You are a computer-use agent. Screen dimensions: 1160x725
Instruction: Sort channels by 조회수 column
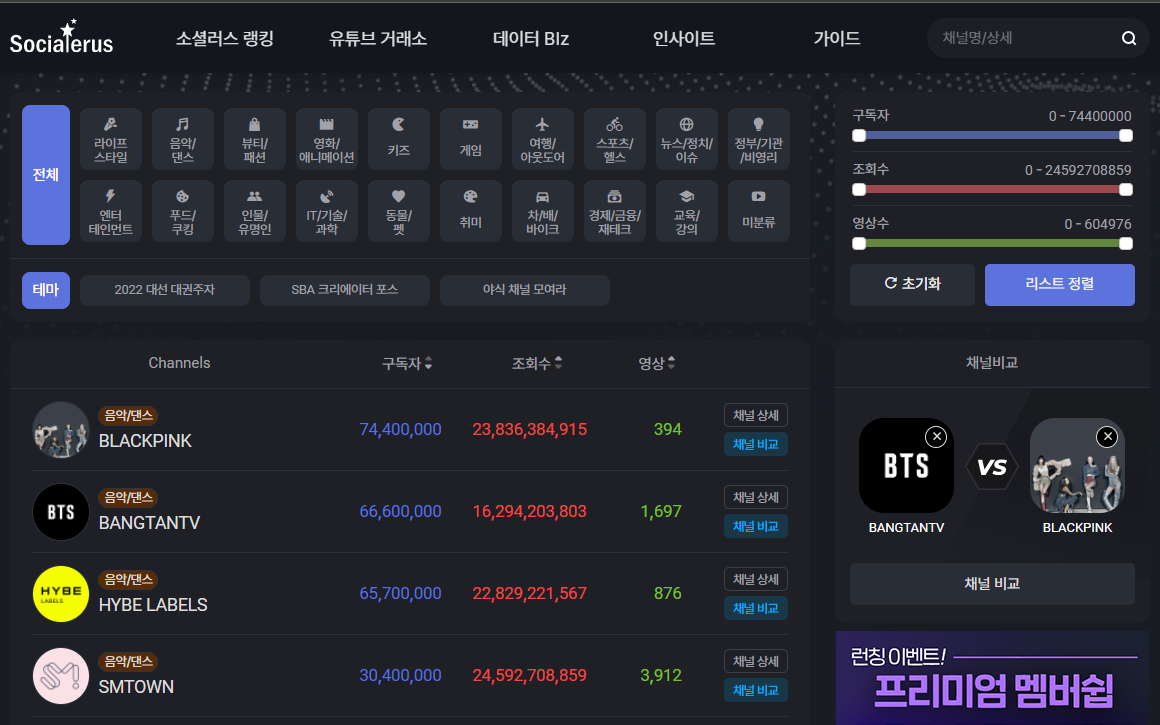click(537, 363)
